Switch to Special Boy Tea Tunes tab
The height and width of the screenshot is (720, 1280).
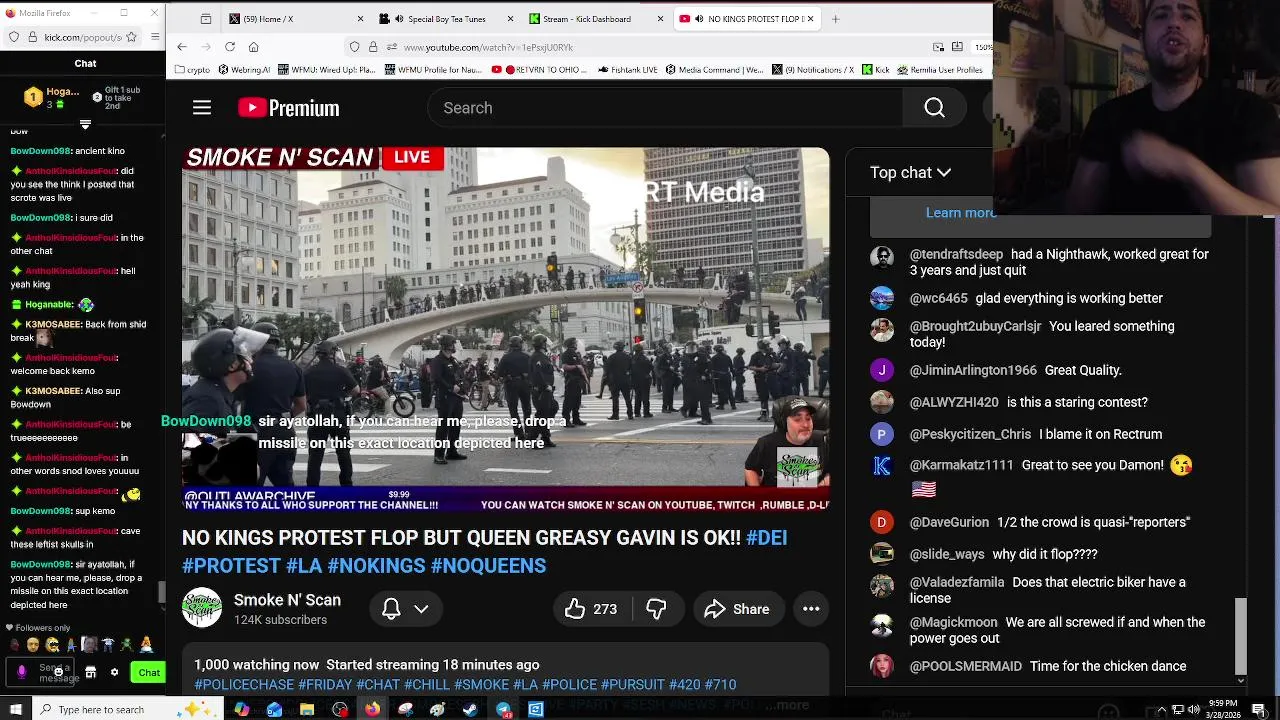[447, 19]
